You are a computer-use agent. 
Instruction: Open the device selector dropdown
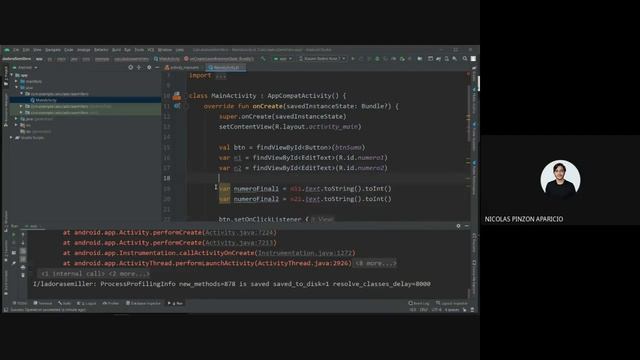click(322, 59)
